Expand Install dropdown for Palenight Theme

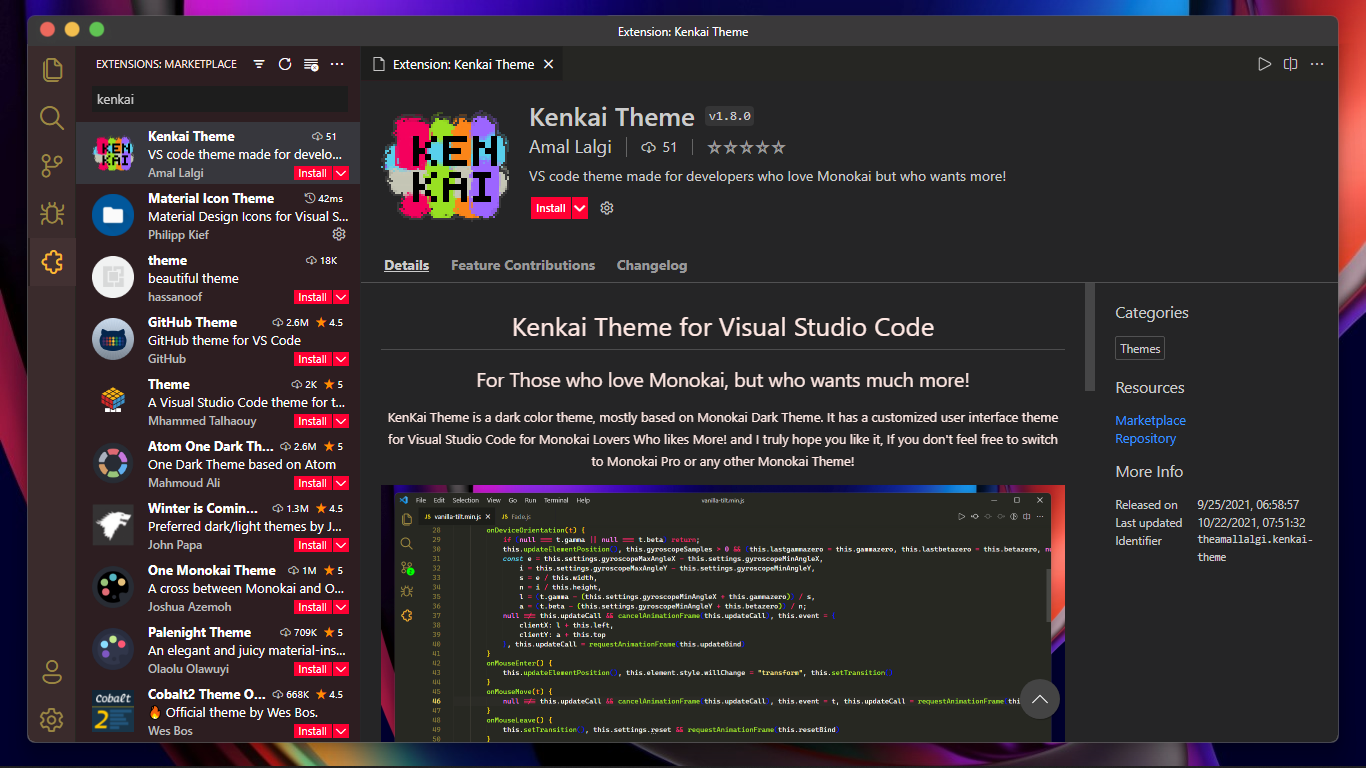341,669
